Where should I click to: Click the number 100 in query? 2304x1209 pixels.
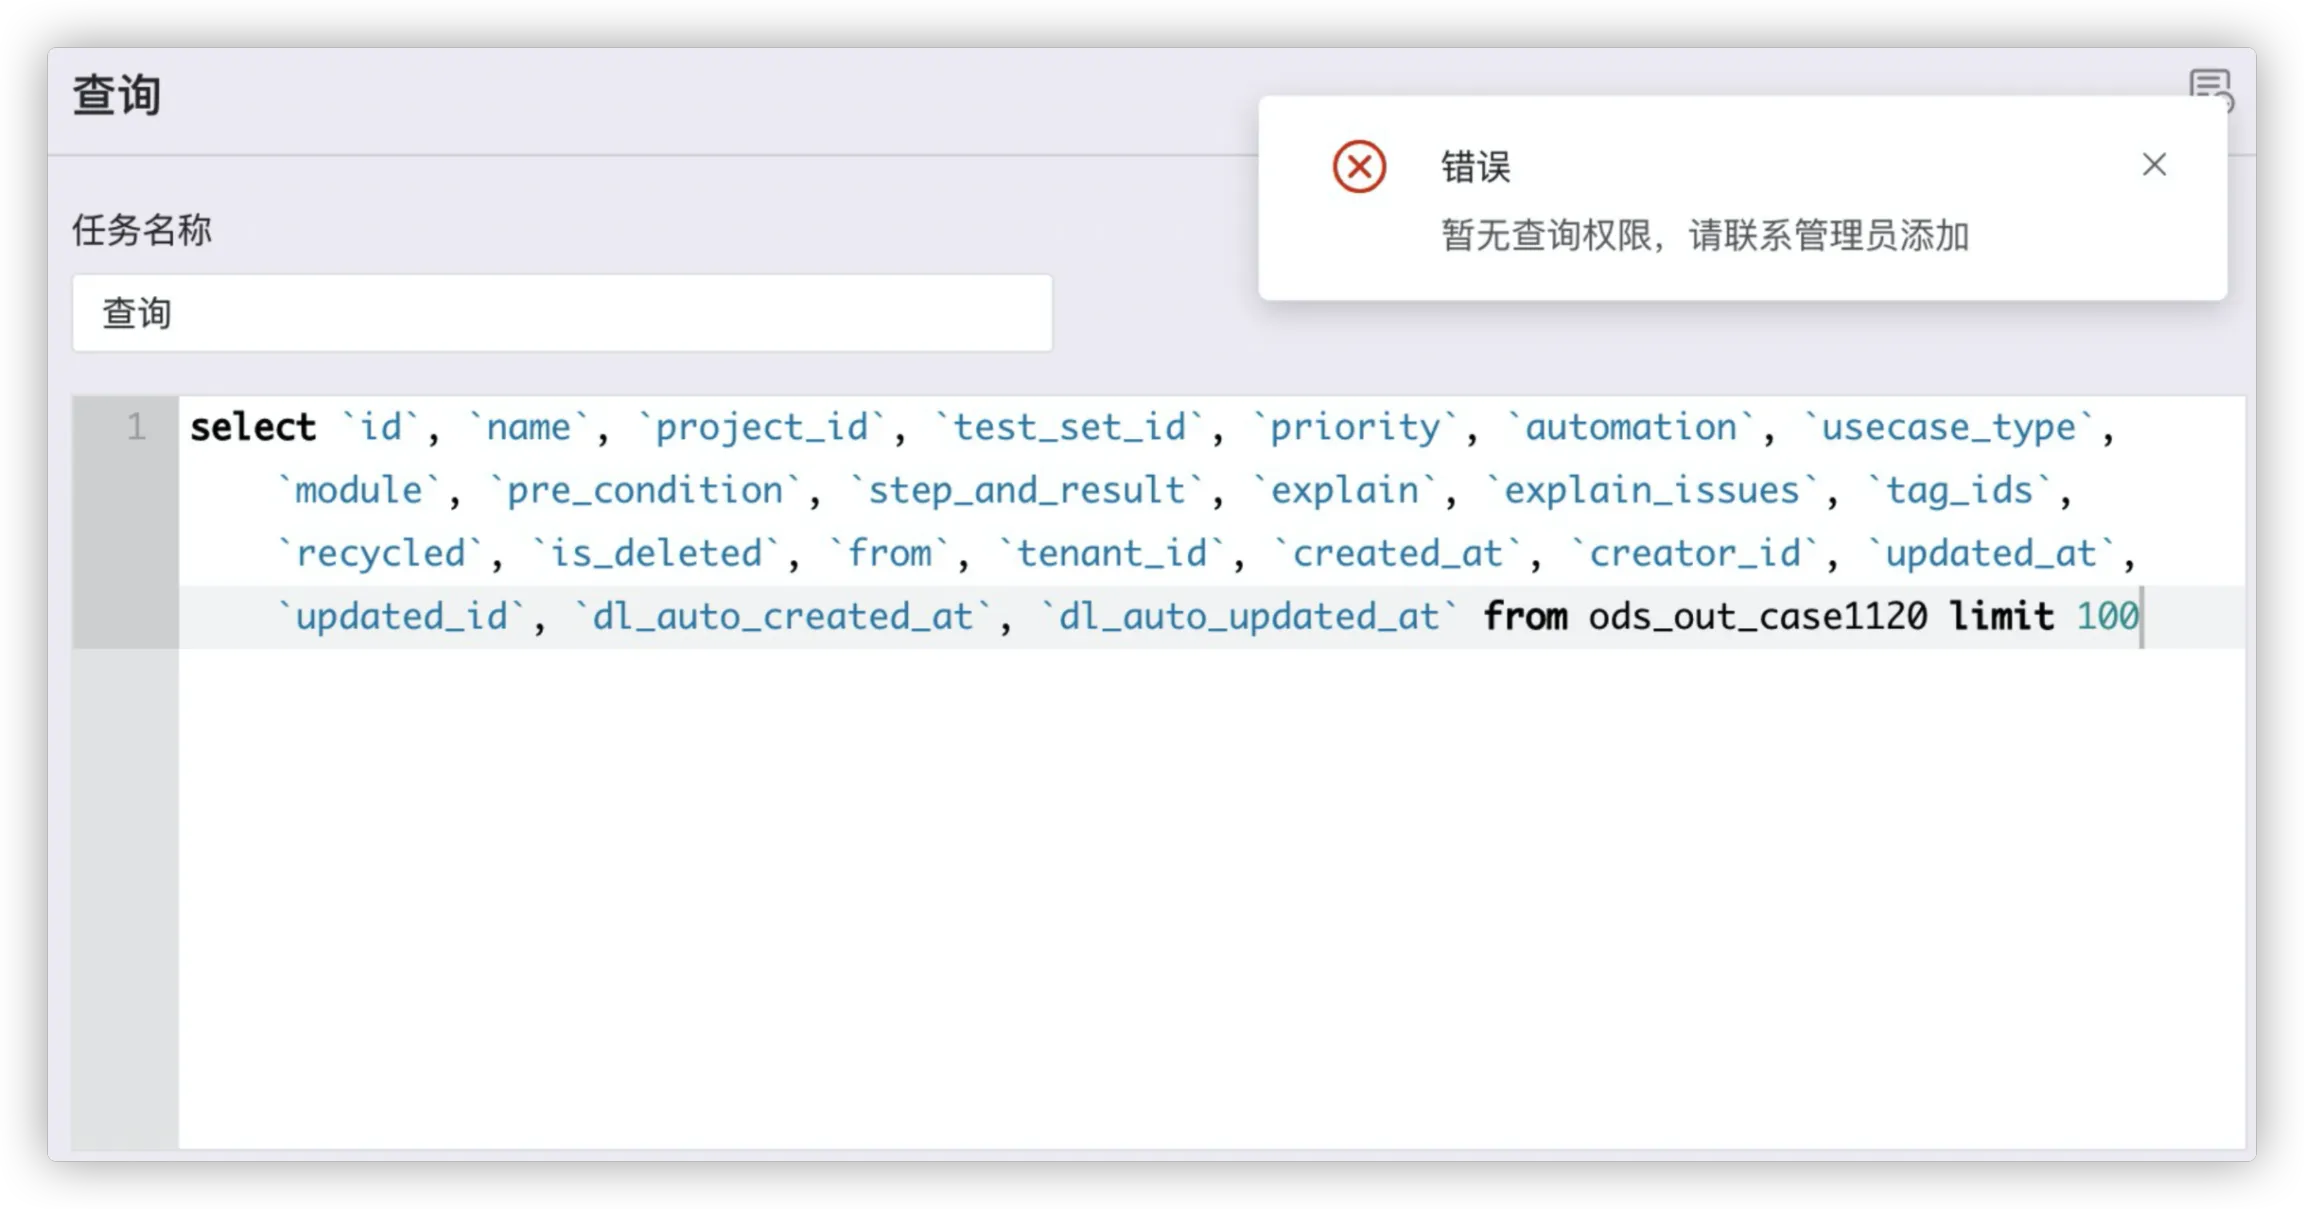pyautogui.click(x=2106, y=617)
